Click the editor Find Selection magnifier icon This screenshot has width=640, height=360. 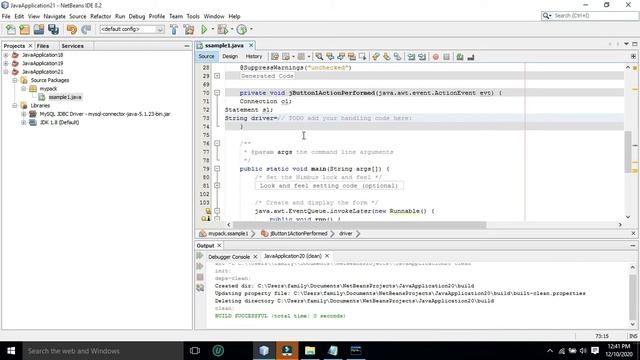coord(319,57)
